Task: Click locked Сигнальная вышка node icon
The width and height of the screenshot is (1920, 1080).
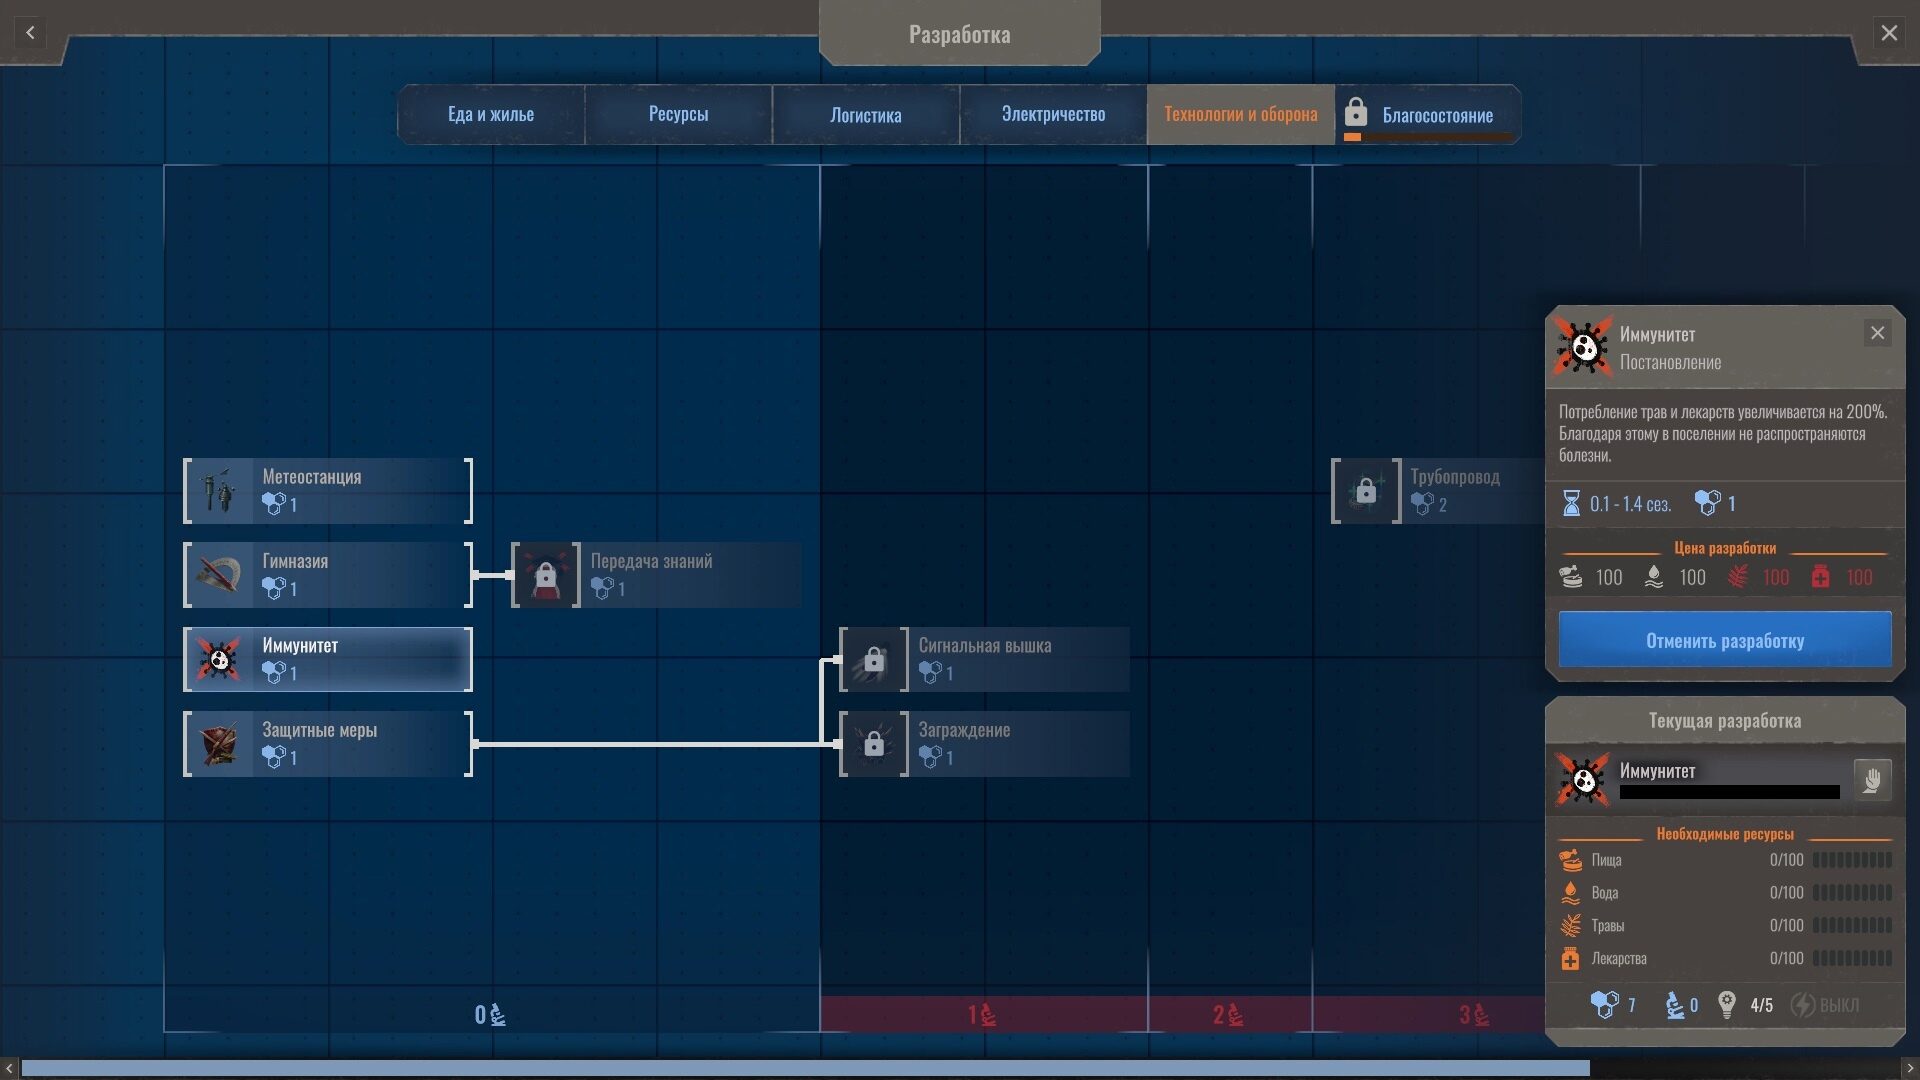Action: [874, 660]
